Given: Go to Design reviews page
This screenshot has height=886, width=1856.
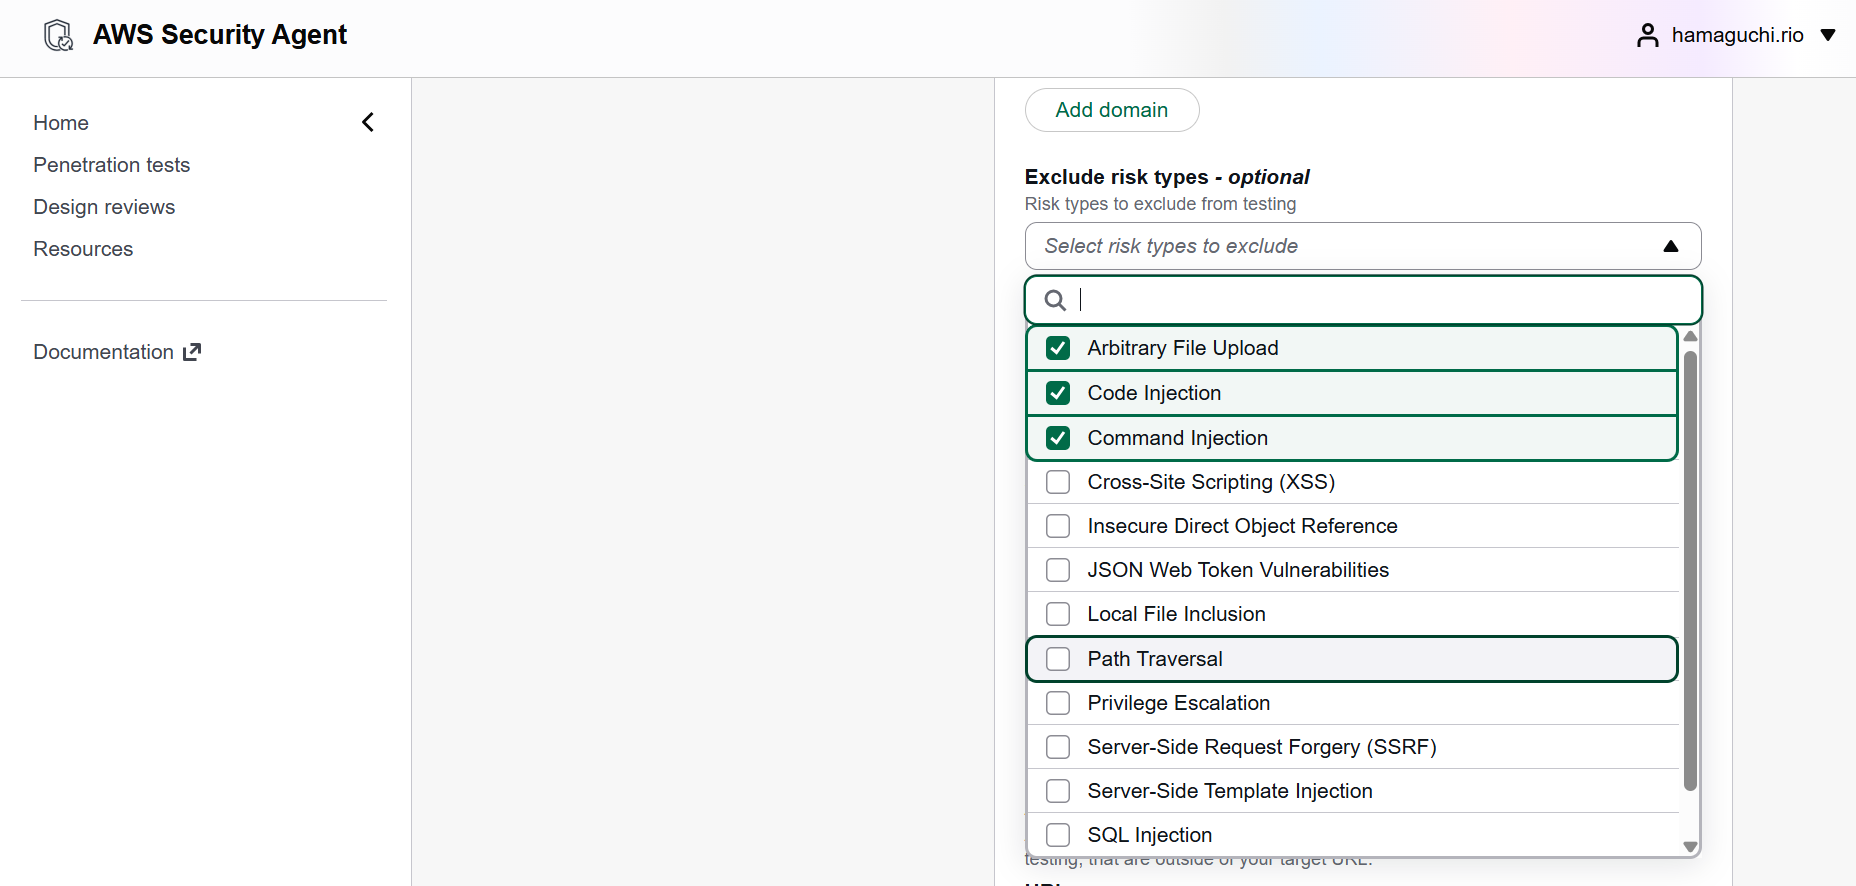Looking at the screenshot, I should point(104,207).
